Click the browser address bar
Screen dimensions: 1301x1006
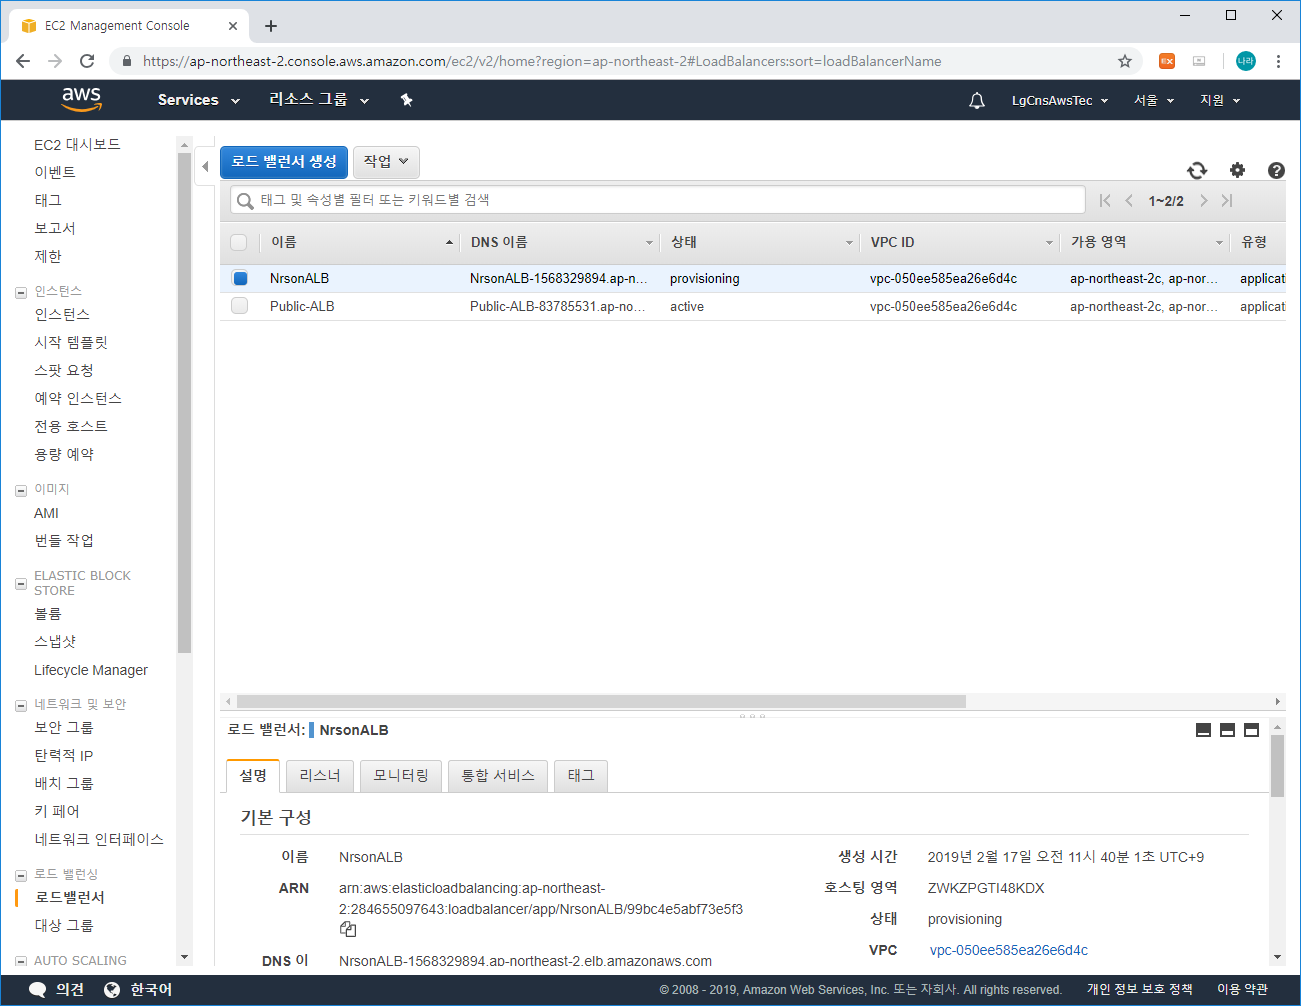click(x=625, y=61)
